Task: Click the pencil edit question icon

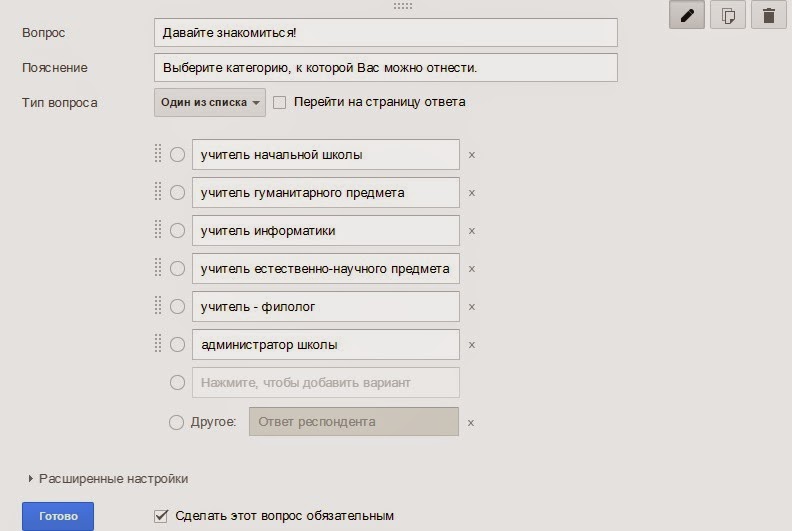Action: click(687, 15)
